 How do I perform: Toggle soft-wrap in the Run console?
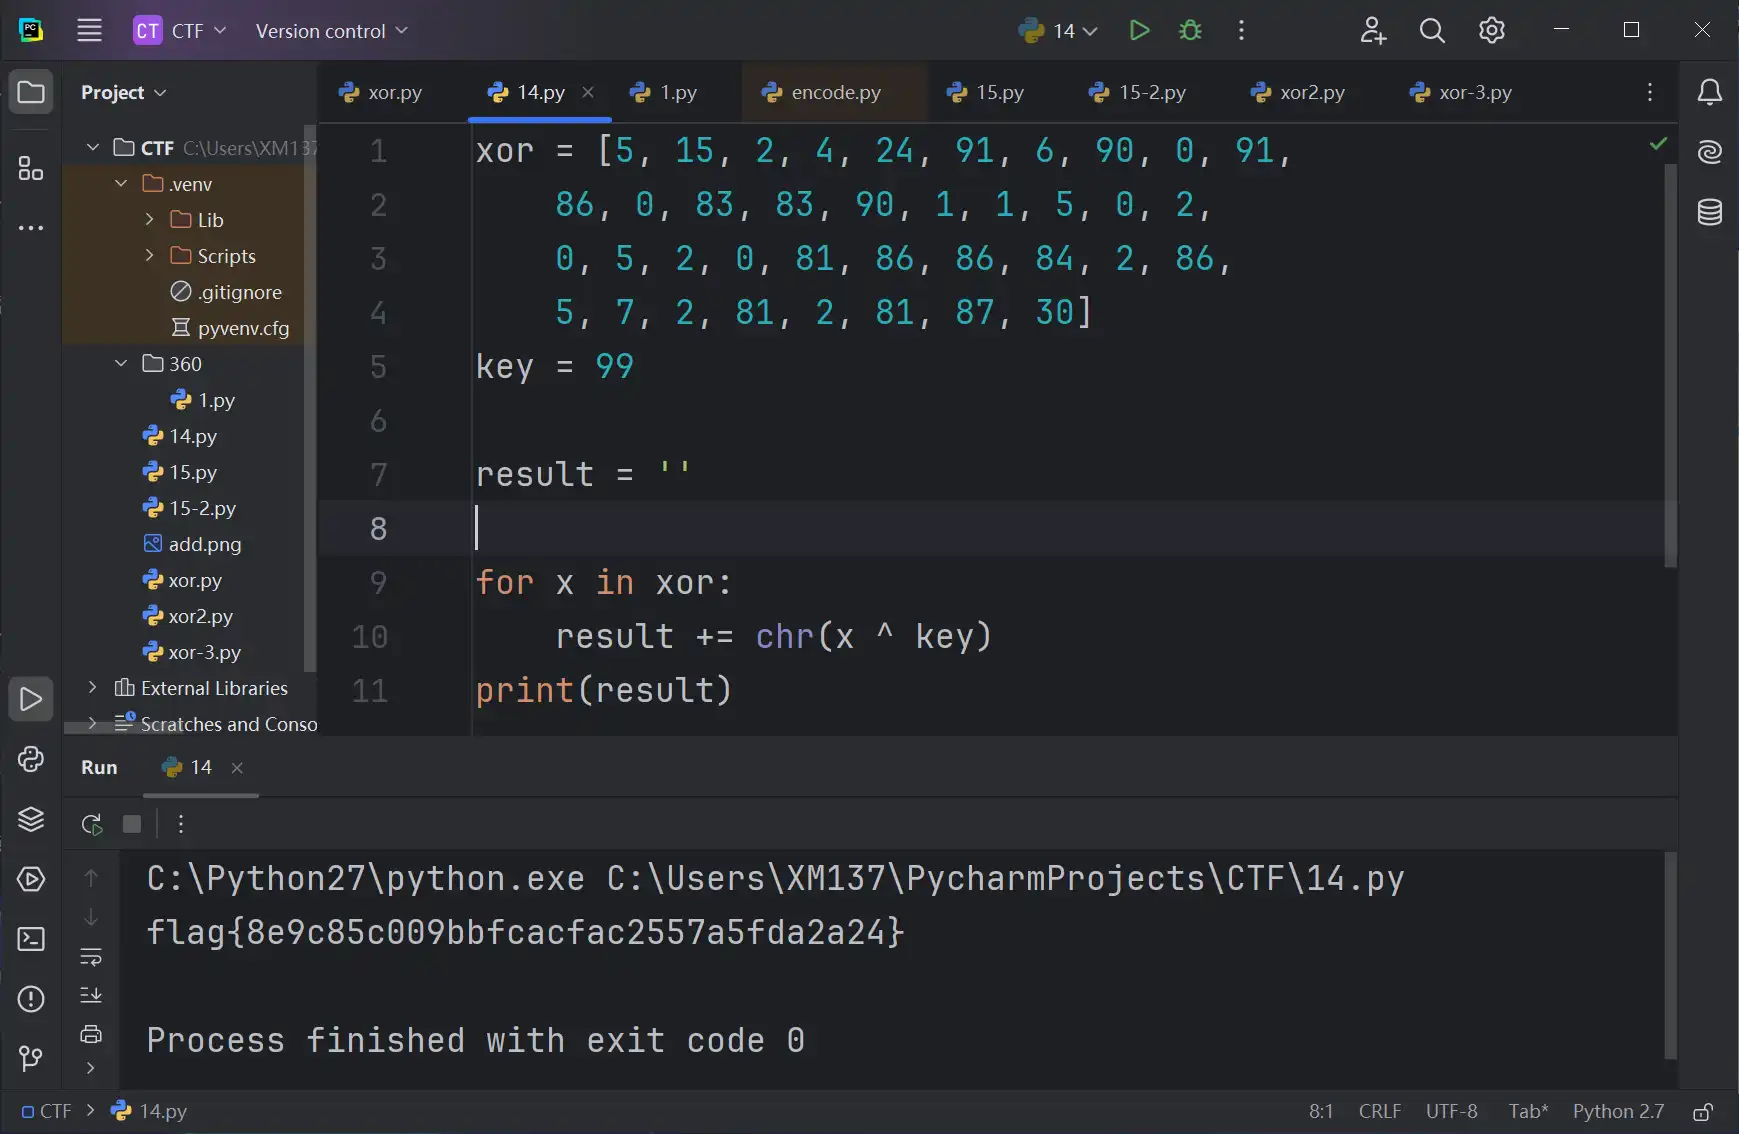pos(91,957)
